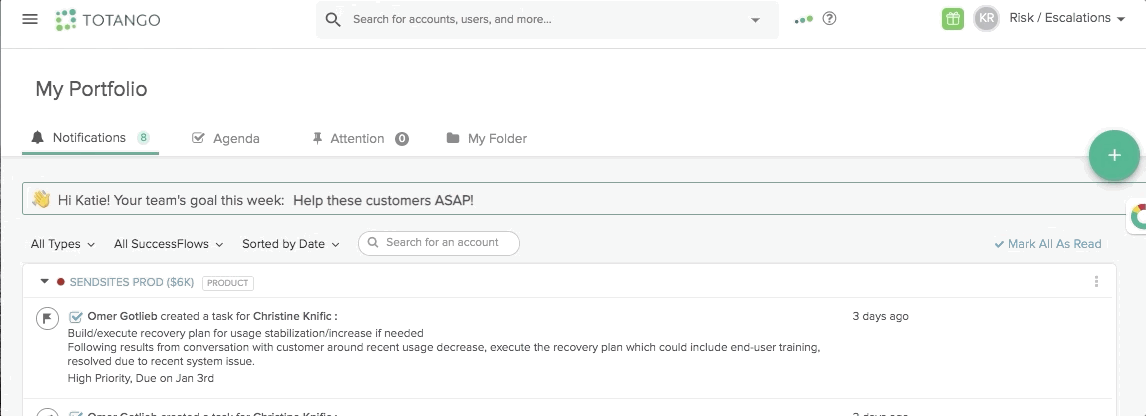Viewport: 1146px width, 416px height.
Task: Click the flag icon on the first task
Action: coord(48,318)
